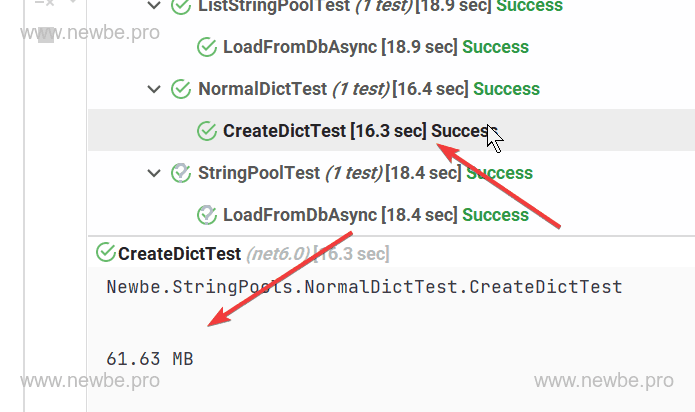Viewport: 695px width, 412px height.
Task: Click success icon of LoadFromDbAsync 18.9 sec
Action: pyautogui.click(x=207, y=47)
